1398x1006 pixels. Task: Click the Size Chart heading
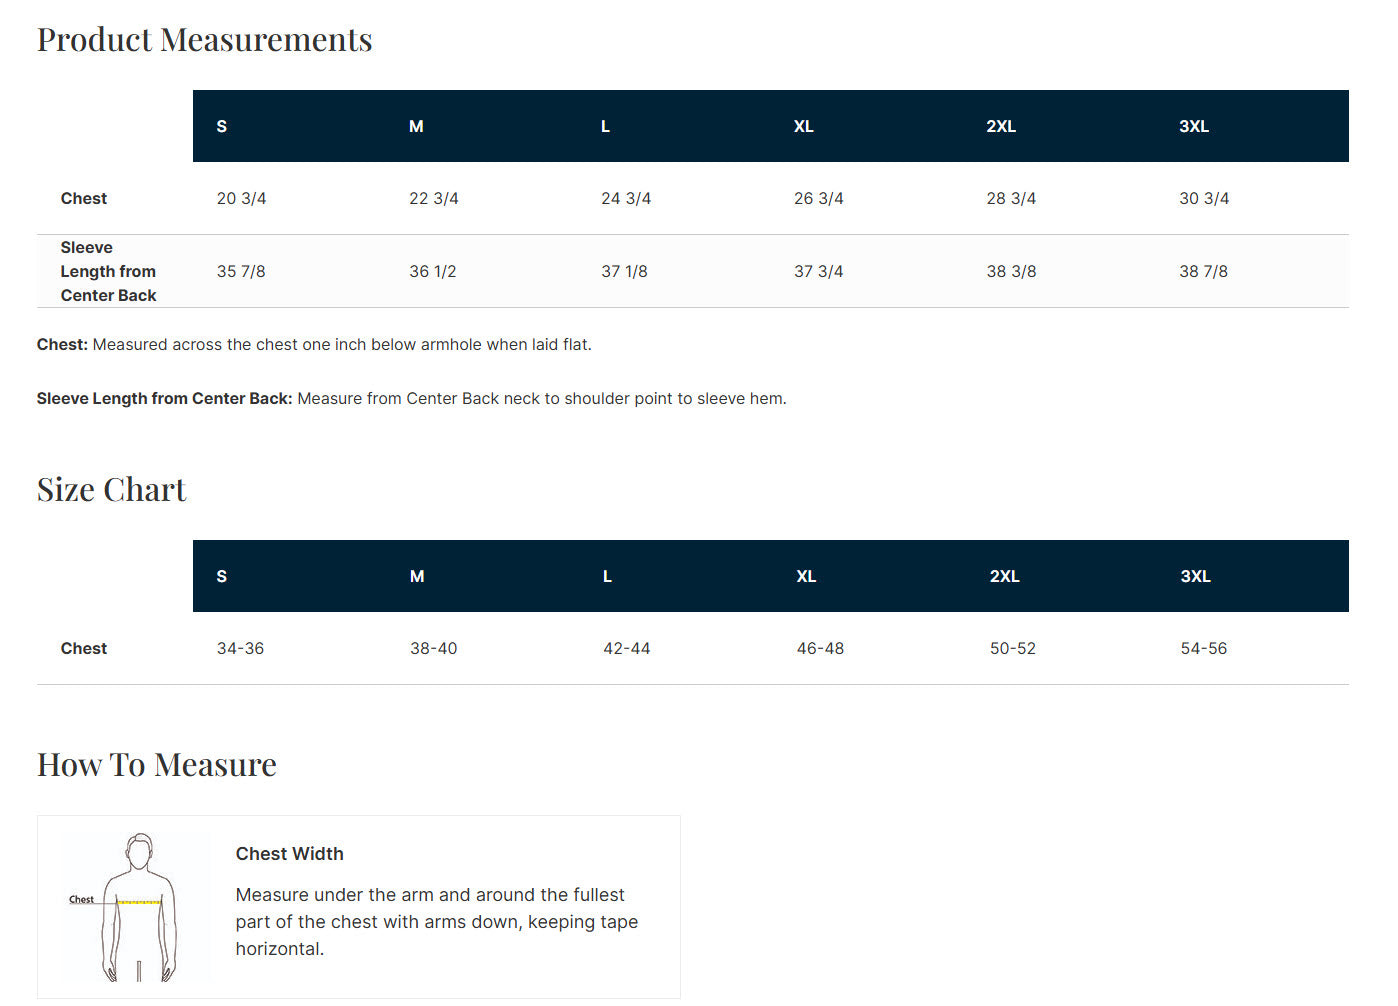pos(111,490)
